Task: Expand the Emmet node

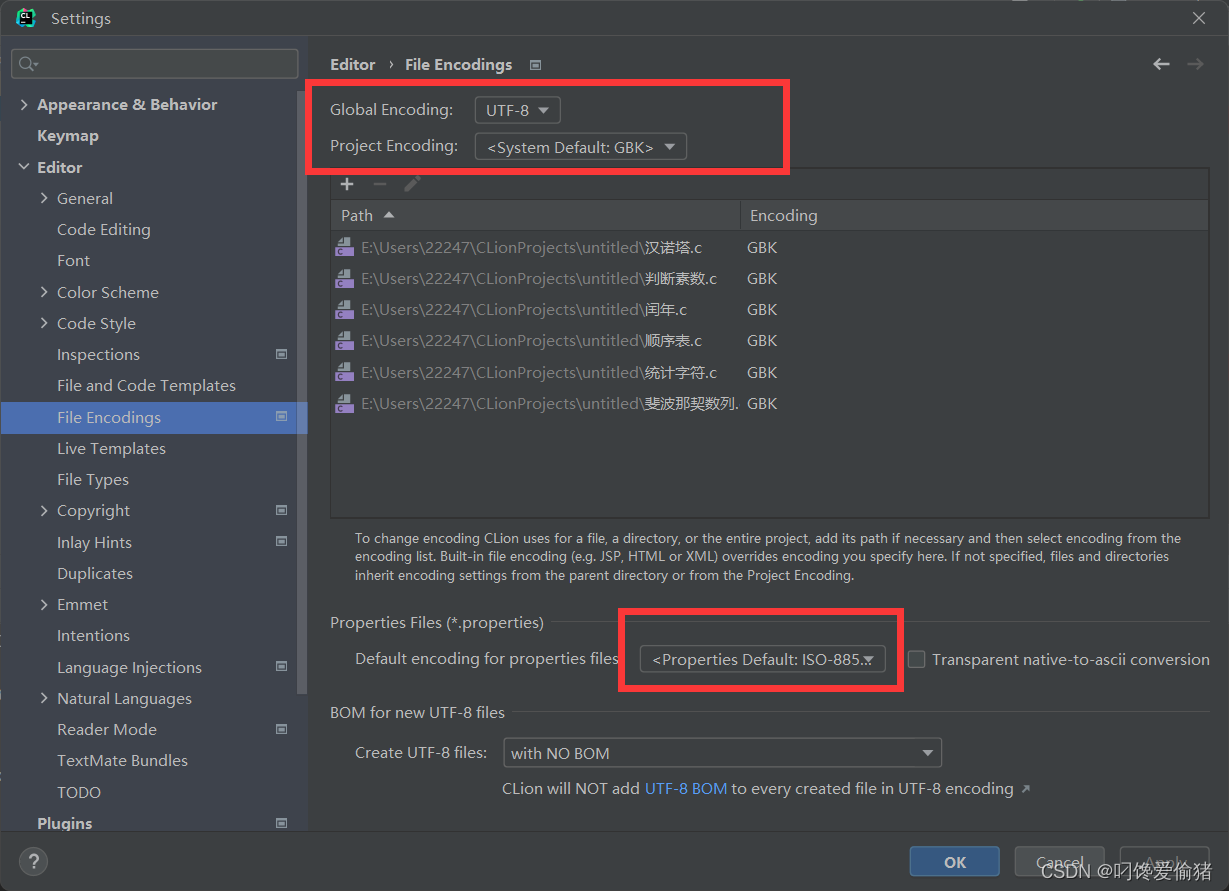Action: click(x=44, y=604)
